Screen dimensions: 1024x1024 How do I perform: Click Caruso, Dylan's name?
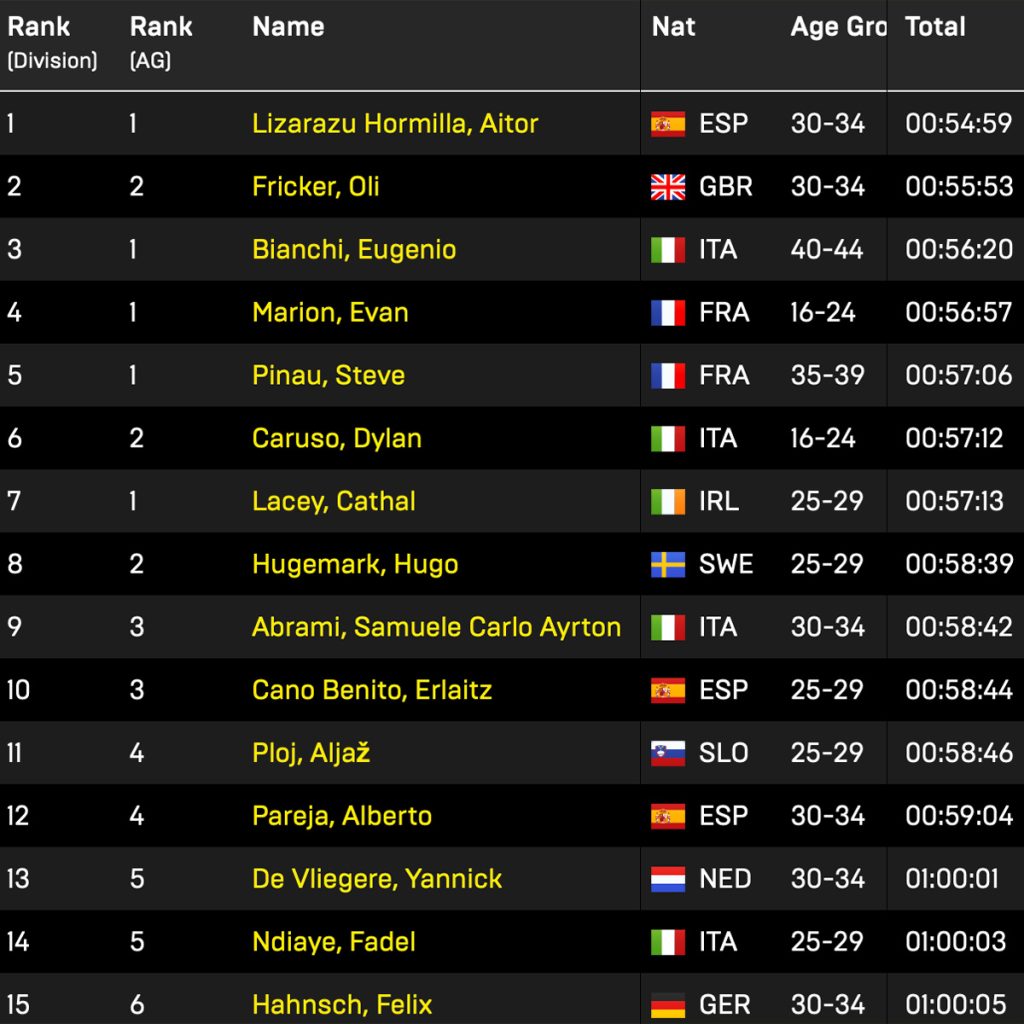tap(337, 438)
